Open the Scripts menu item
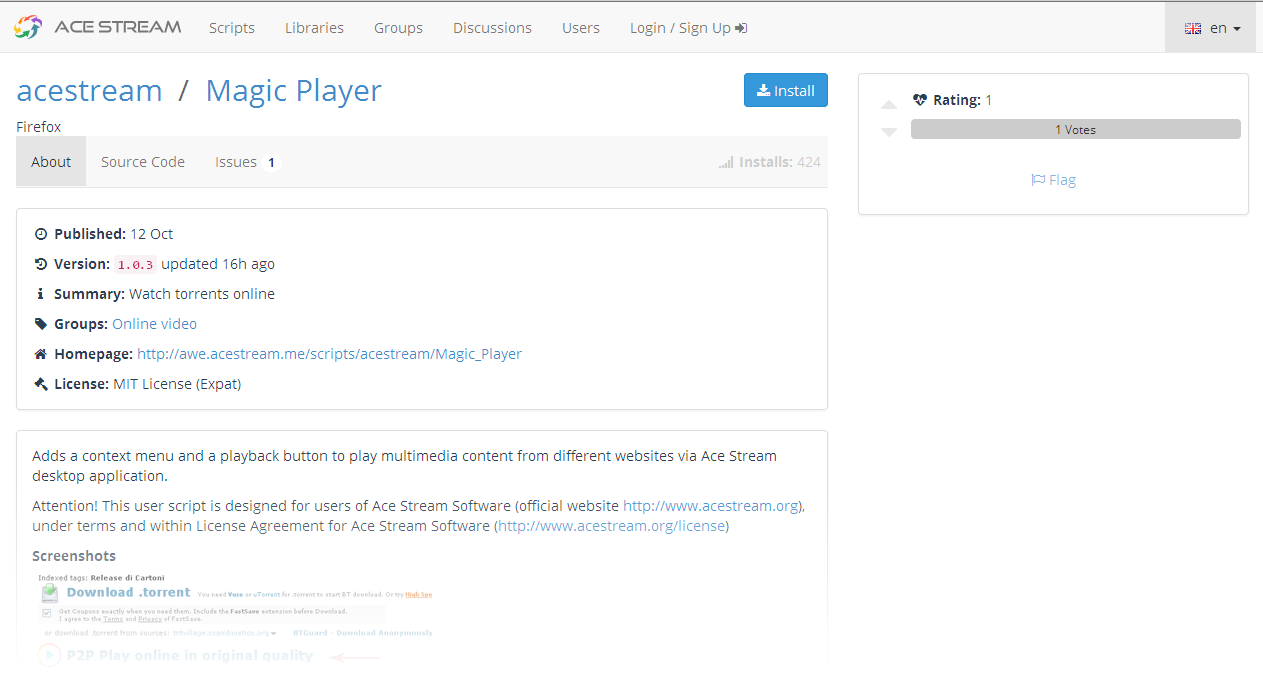 click(232, 28)
